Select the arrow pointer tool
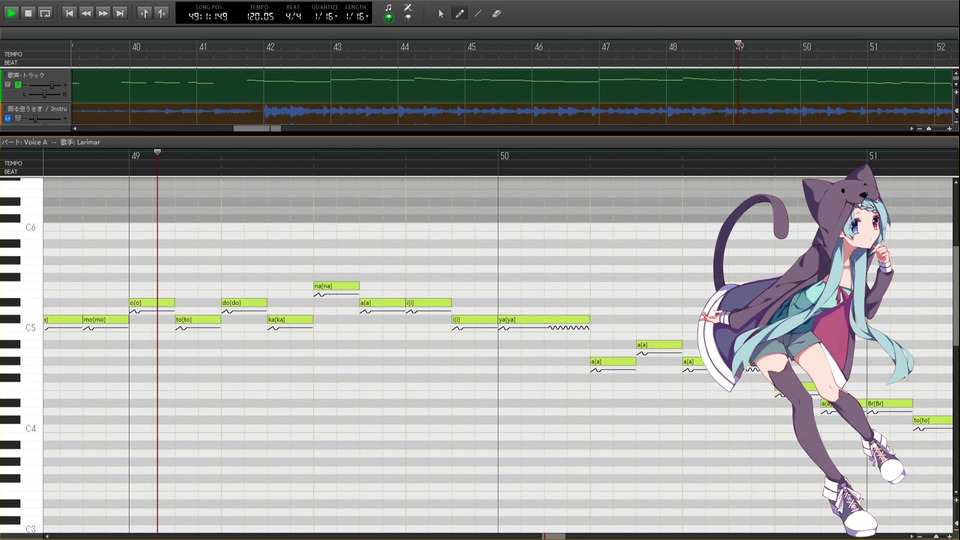This screenshot has height=540, width=960. (441, 13)
